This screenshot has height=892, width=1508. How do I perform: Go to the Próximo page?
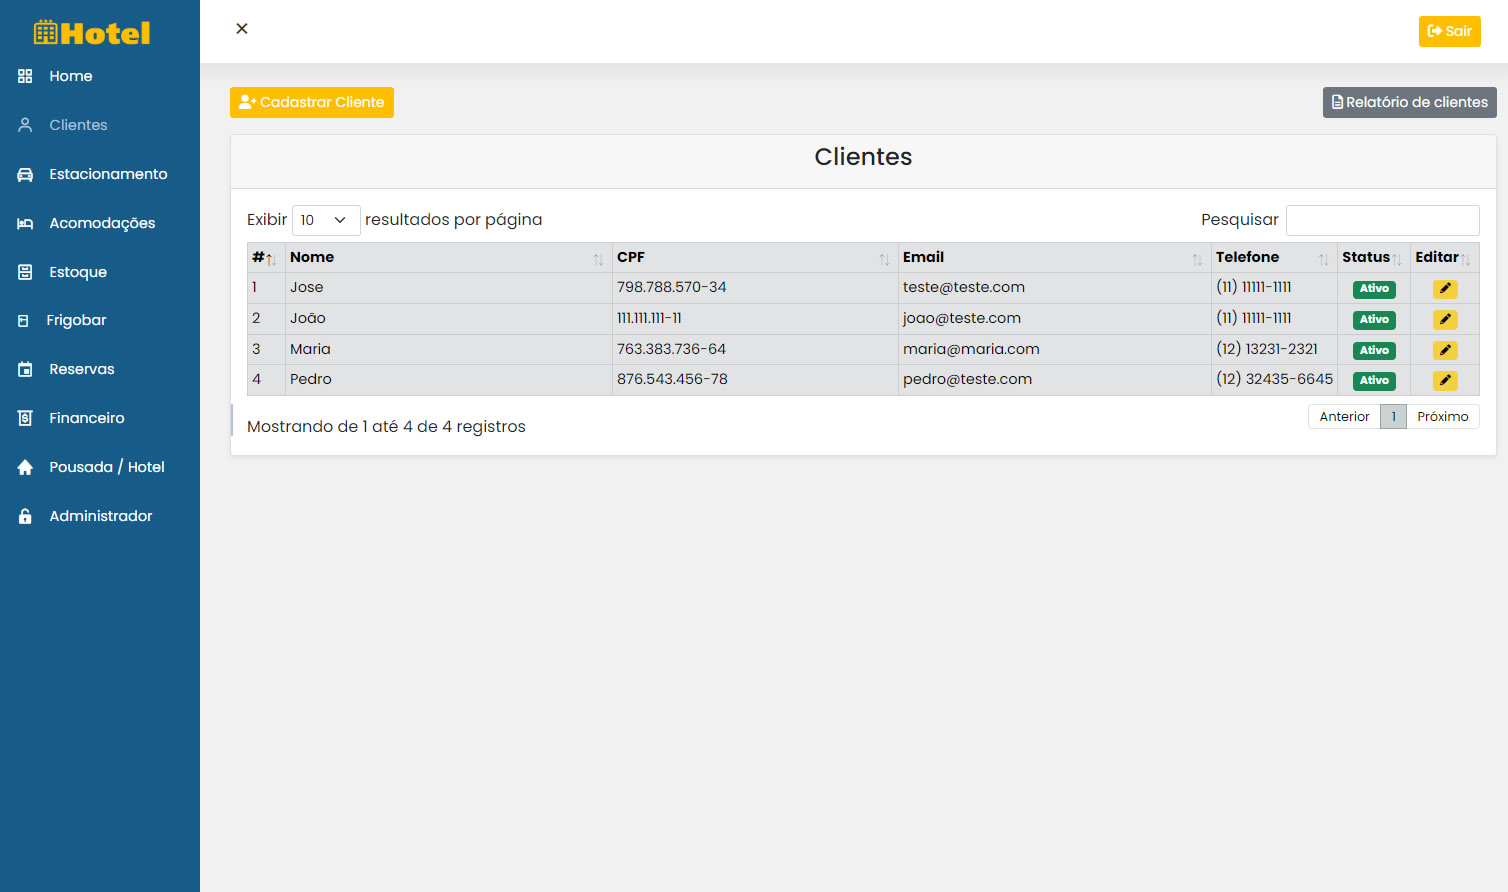pos(1442,417)
